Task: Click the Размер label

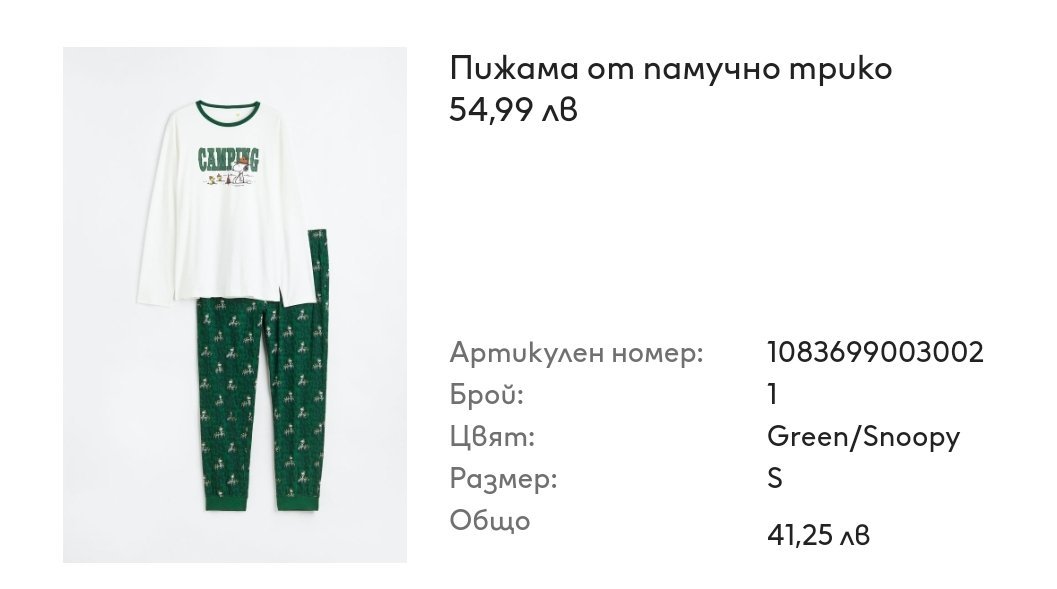Action: click(504, 479)
